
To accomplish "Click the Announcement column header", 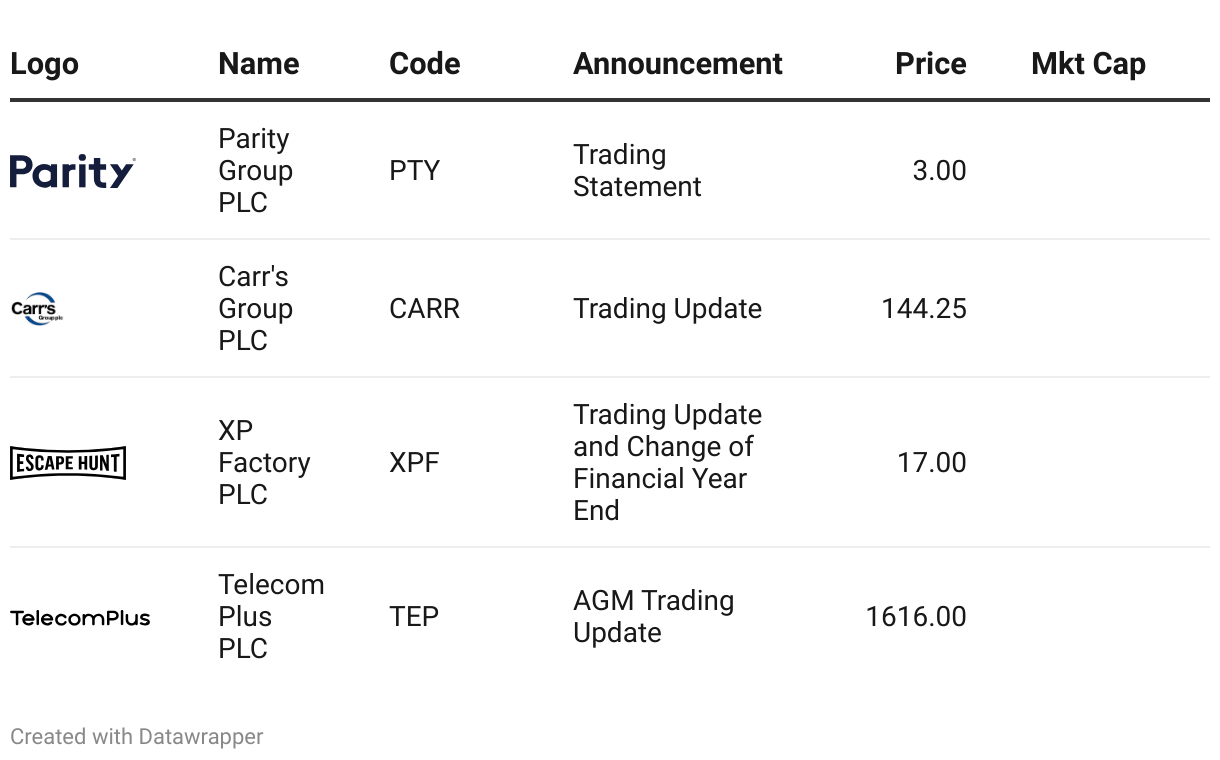I will pyautogui.click(x=677, y=64).
